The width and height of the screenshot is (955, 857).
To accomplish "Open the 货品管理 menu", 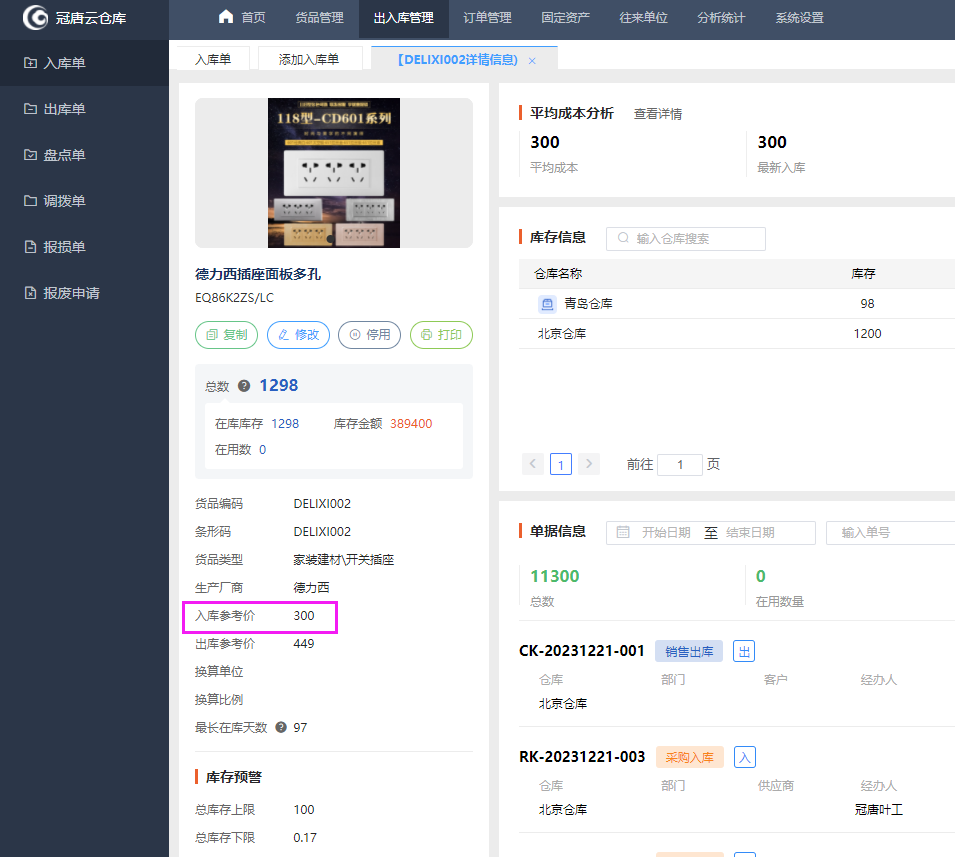I will pyautogui.click(x=319, y=18).
